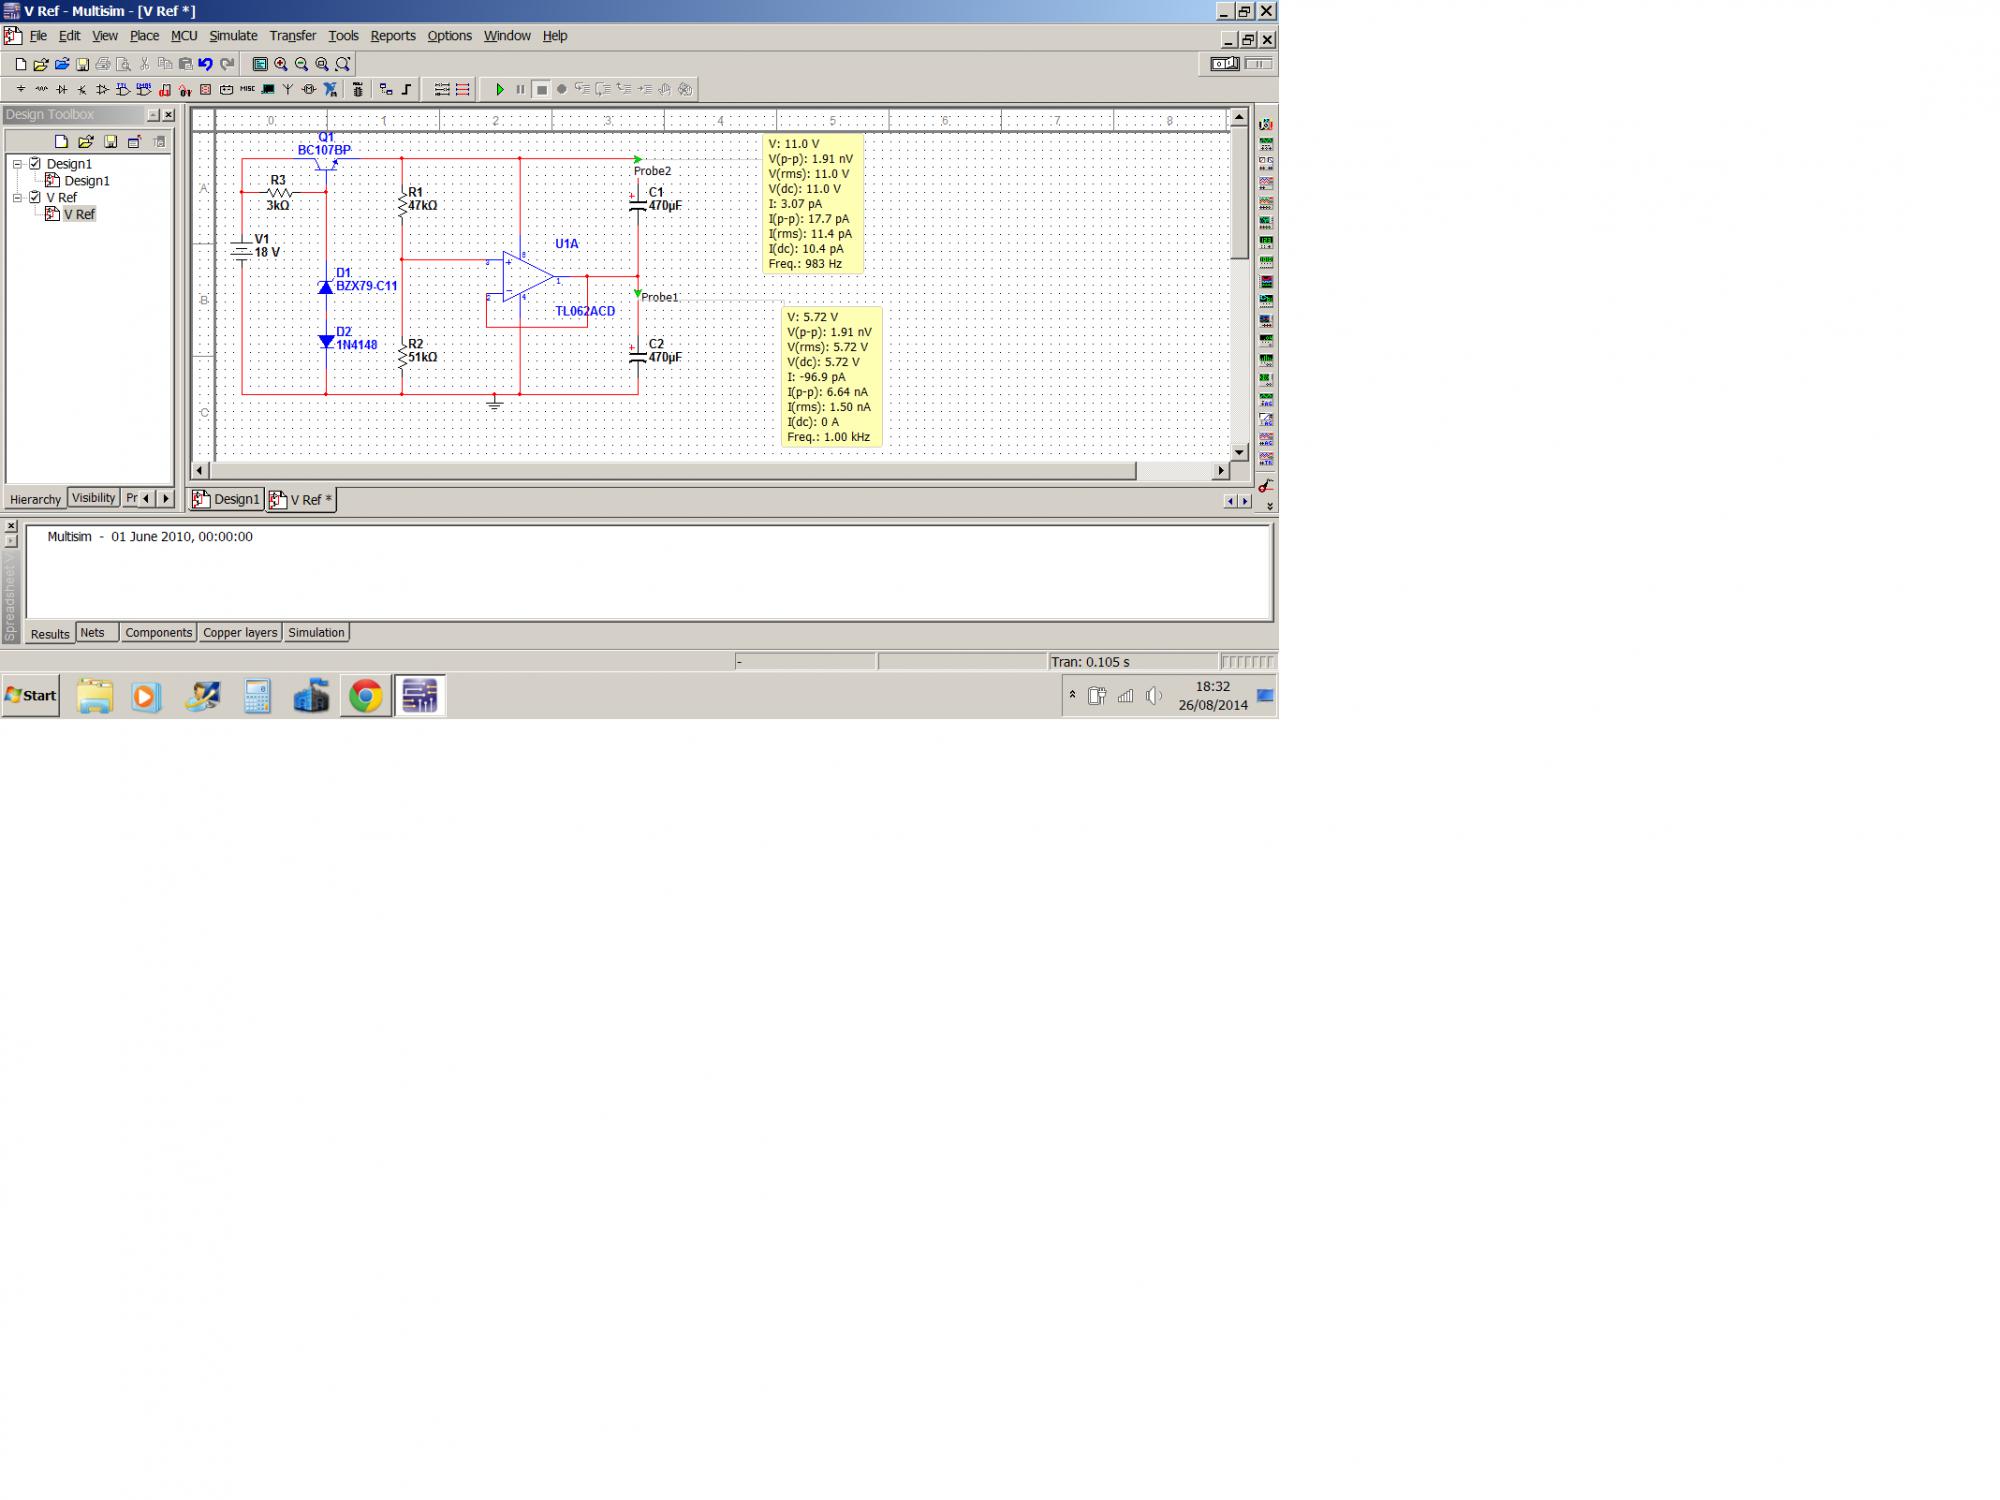Click the green Run simulation button
Screen dimensions: 2000x1500
click(500, 90)
